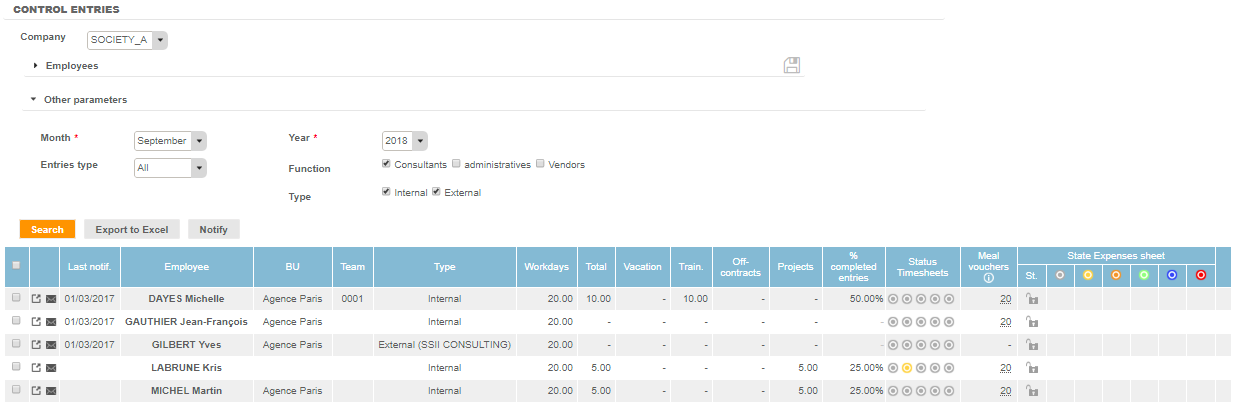Screen dimensions: 1238x403
Task: Click the mail icon for MICHEL Martin
Action: click(x=51, y=391)
